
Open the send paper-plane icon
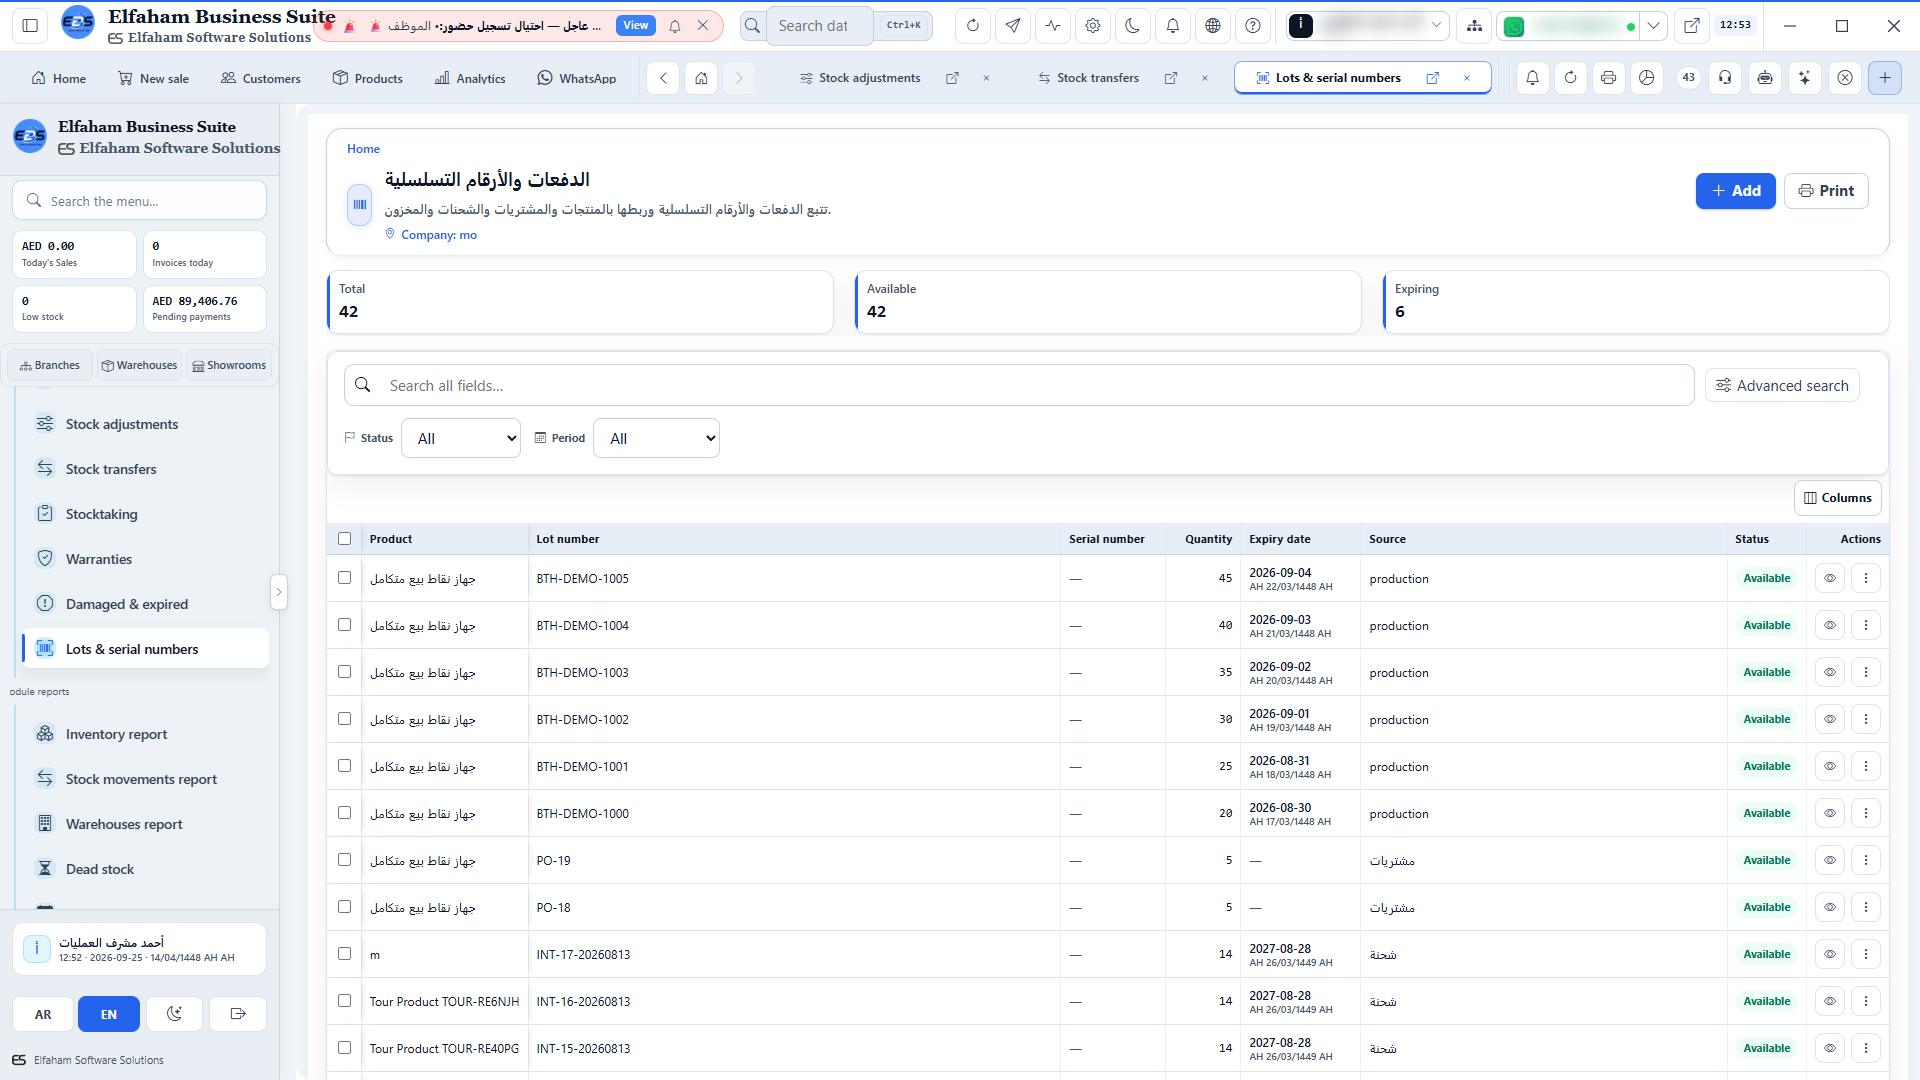(1013, 26)
